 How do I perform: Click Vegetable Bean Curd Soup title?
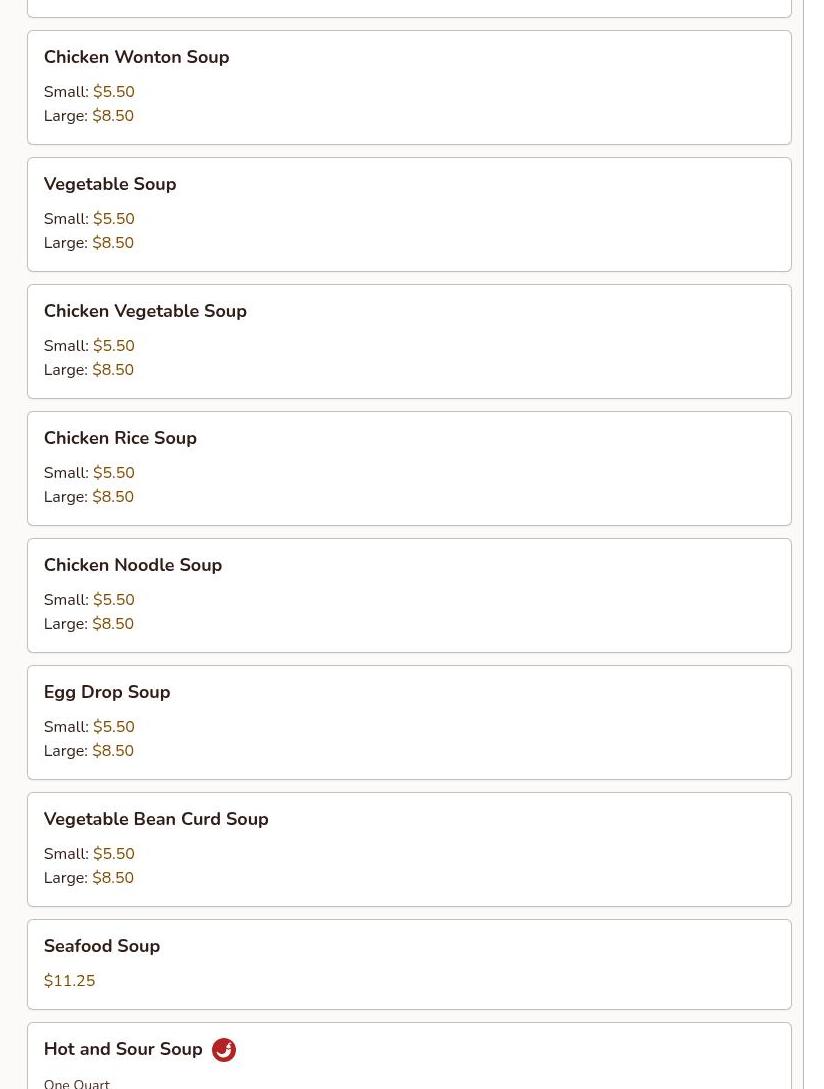click(x=156, y=820)
